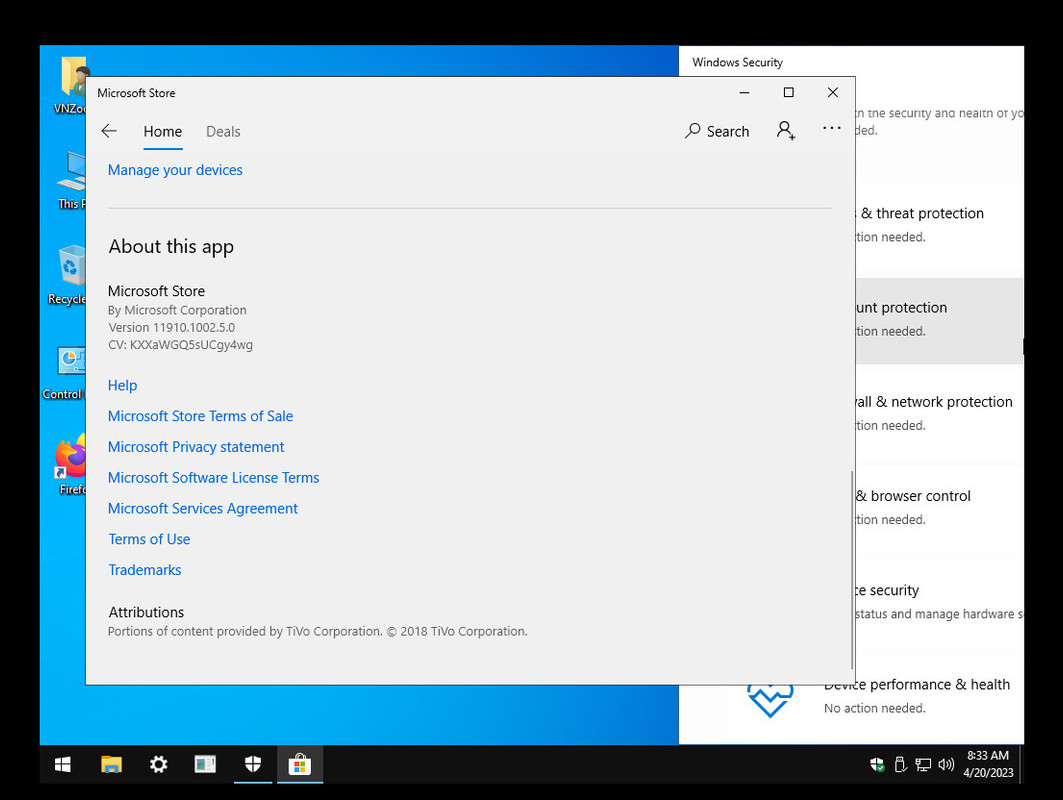The image size is (1063, 800).
Task: Open the Help link
Action: click(x=123, y=385)
